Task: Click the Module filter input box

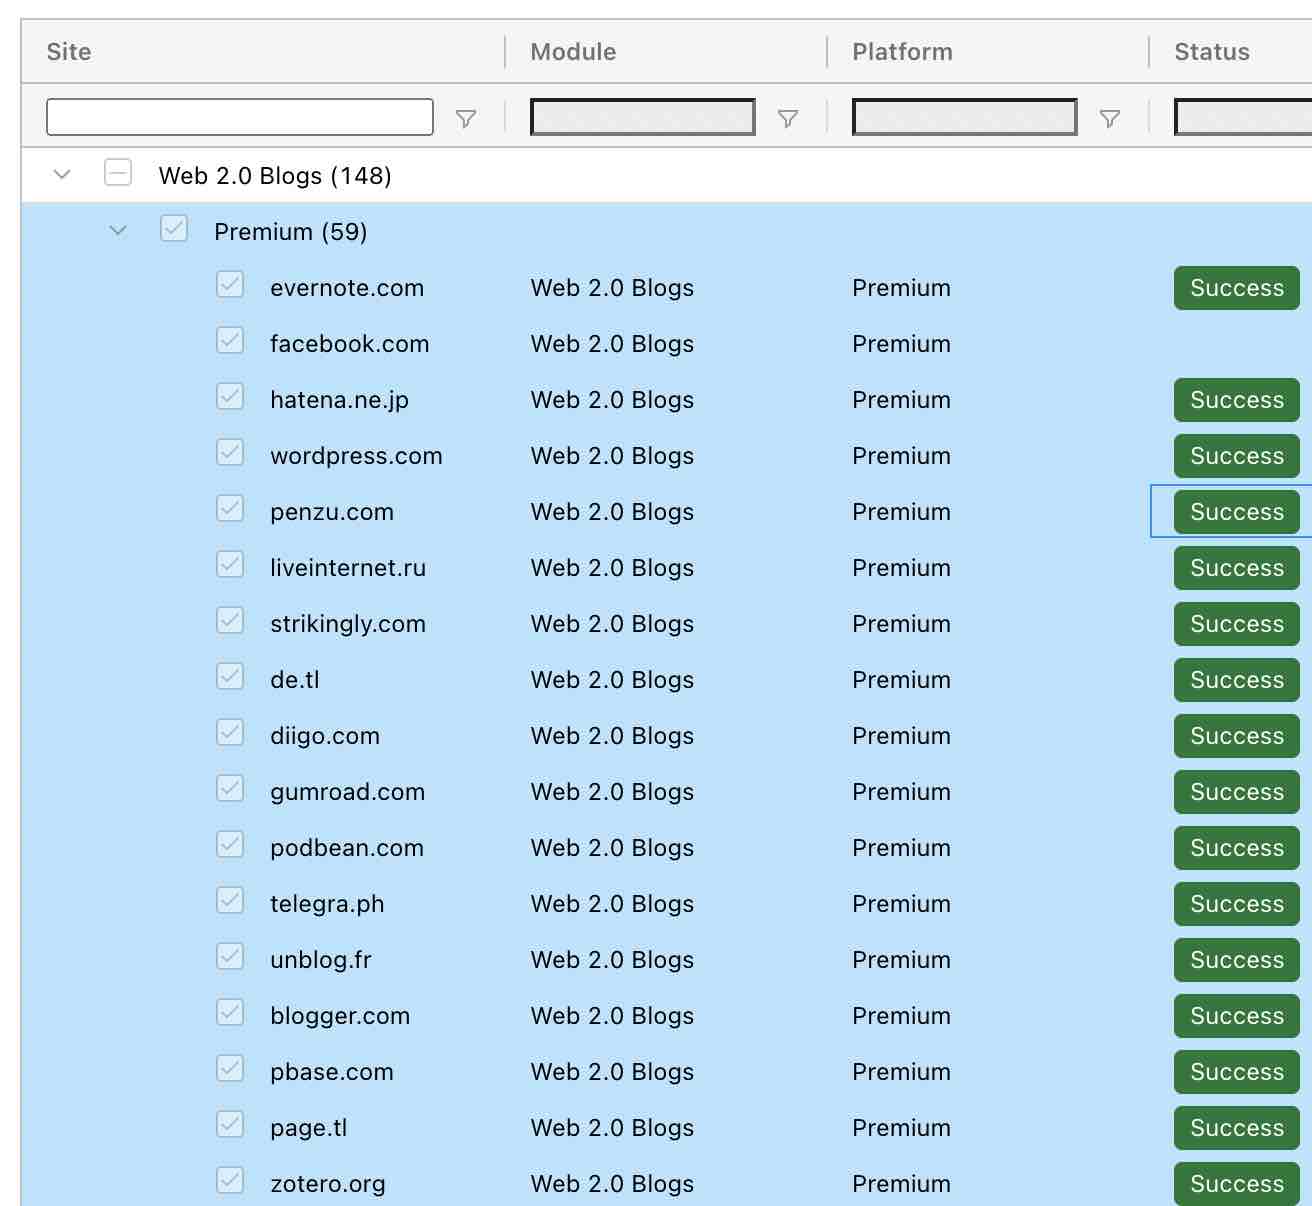Action: pyautogui.click(x=641, y=116)
